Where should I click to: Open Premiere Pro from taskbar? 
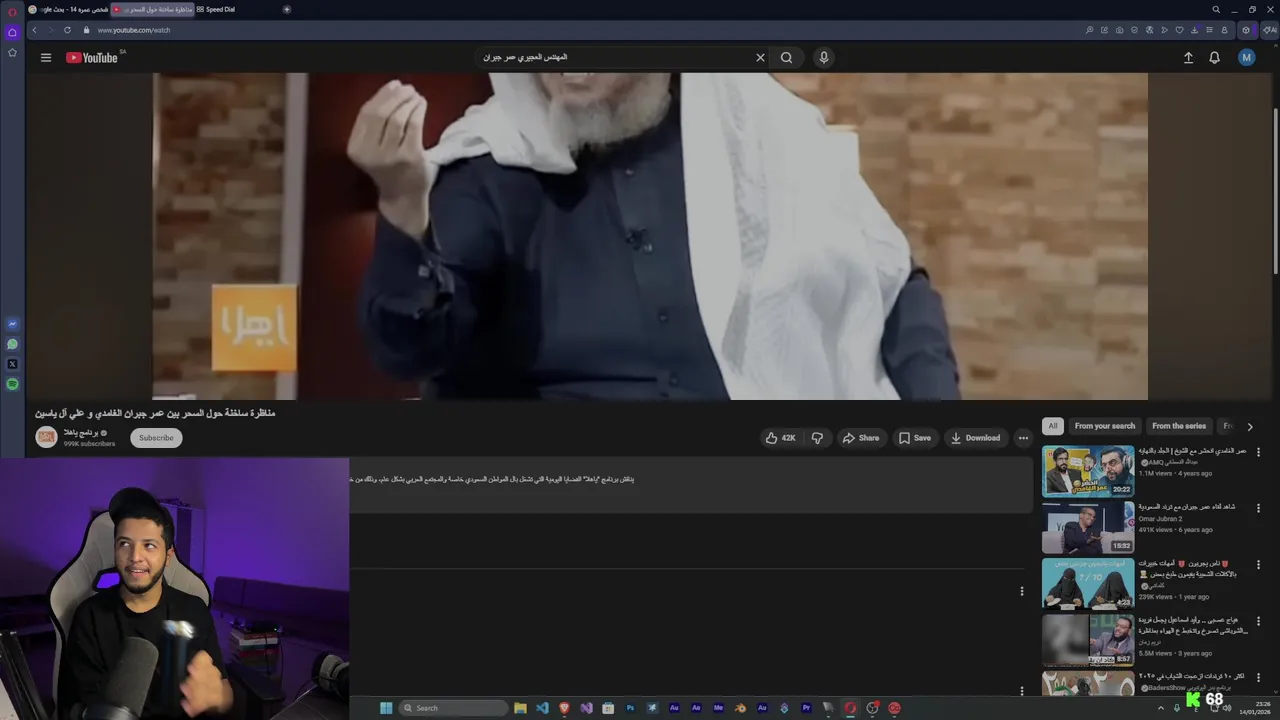point(806,708)
